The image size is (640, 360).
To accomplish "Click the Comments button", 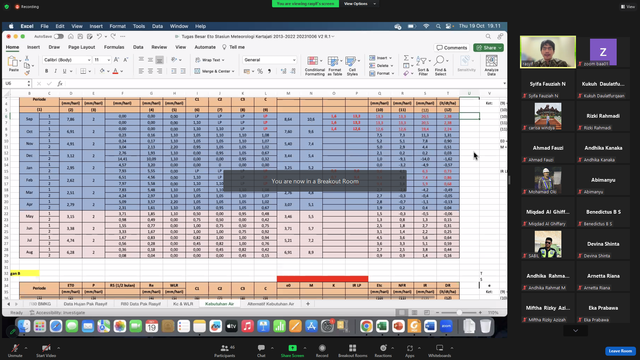I will click(x=451, y=48).
